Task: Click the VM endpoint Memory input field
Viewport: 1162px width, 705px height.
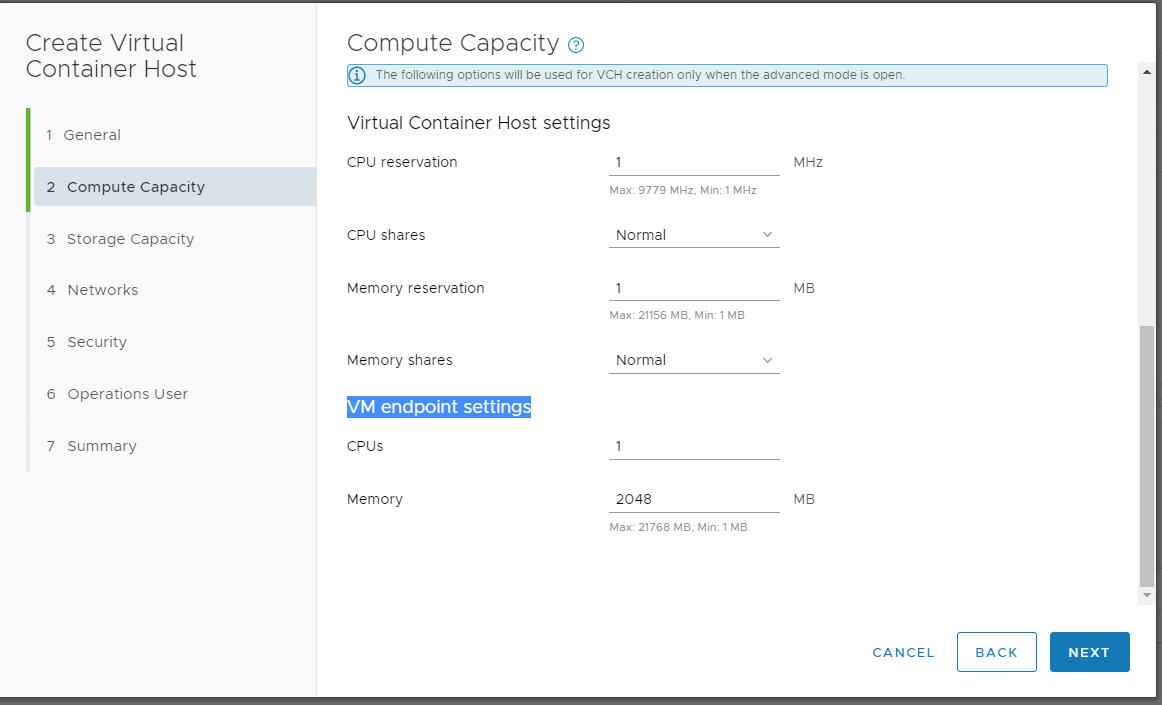Action: click(x=694, y=499)
